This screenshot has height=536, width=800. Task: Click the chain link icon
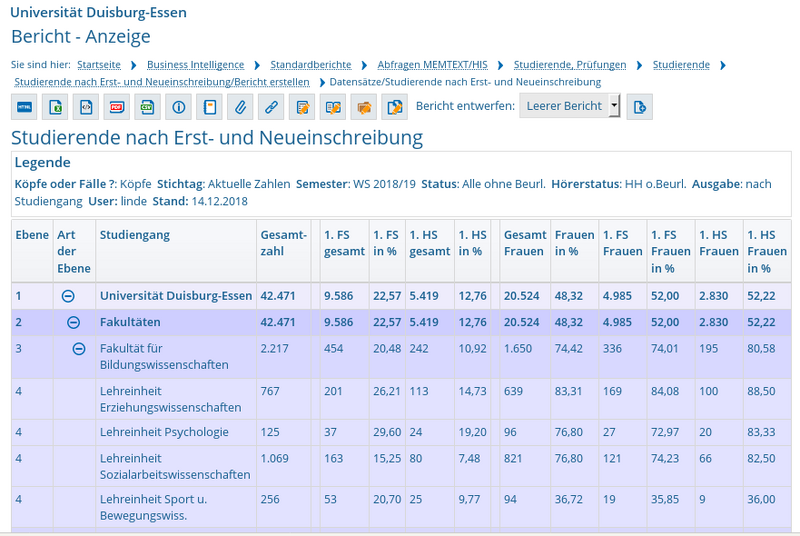click(x=271, y=107)
